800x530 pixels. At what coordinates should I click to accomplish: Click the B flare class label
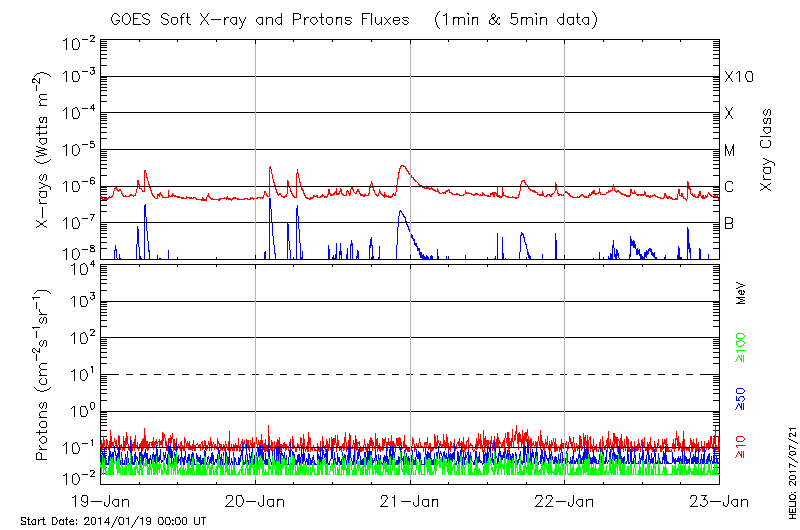729,223
